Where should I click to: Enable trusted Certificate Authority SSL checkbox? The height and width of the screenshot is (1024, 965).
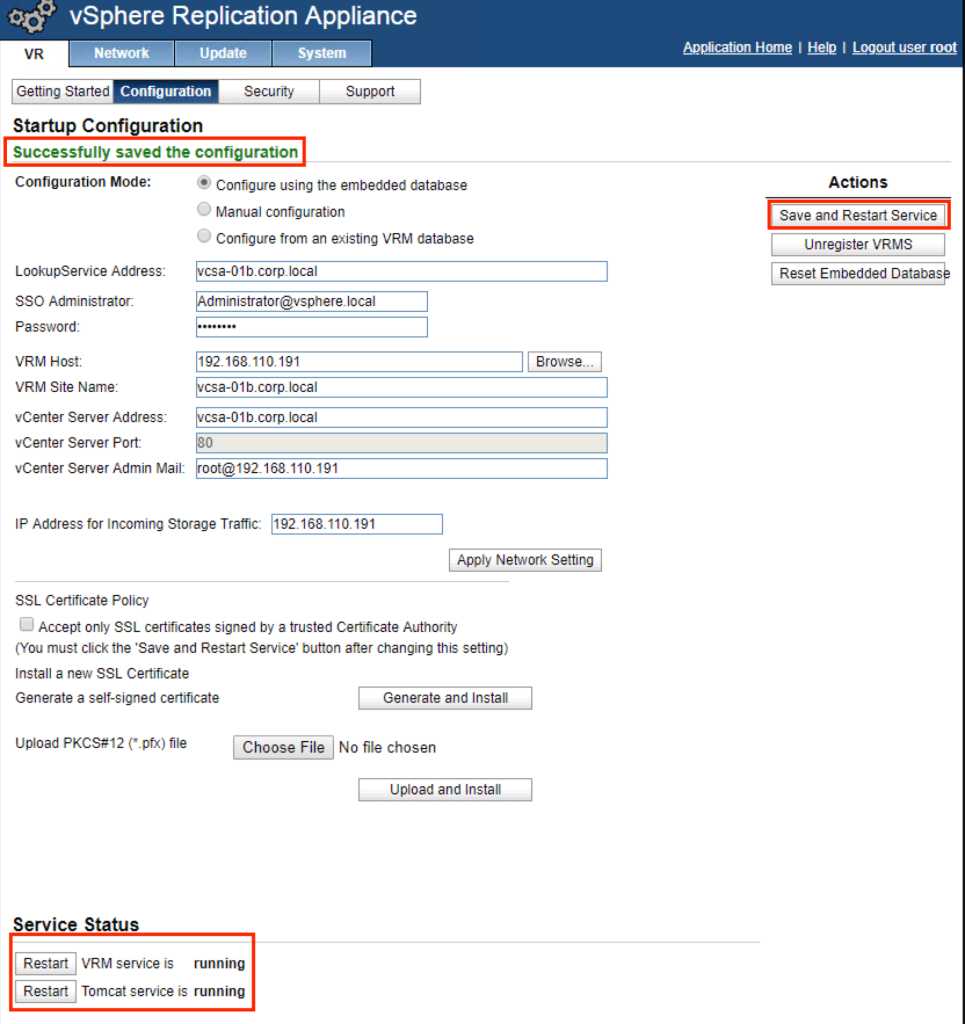point(27,625)
